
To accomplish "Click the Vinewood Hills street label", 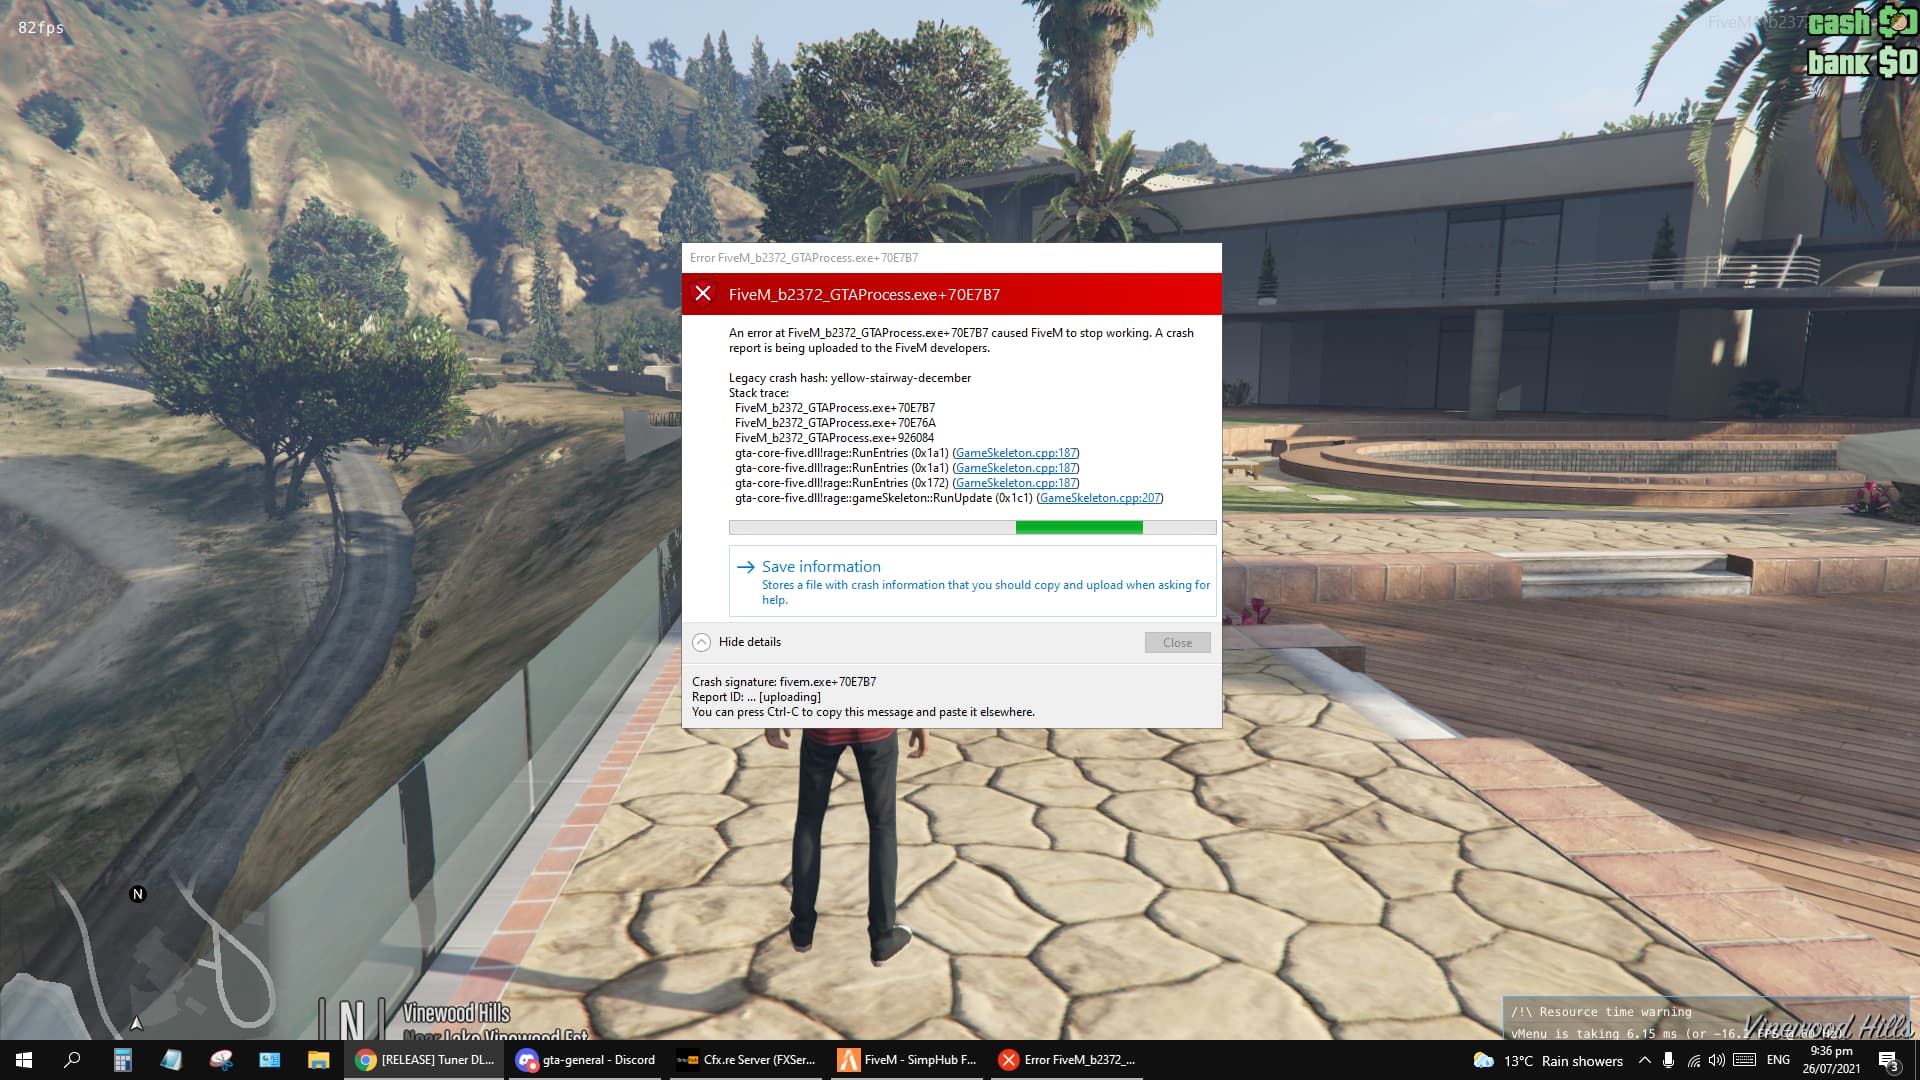I will click(x=456, y=1013).
